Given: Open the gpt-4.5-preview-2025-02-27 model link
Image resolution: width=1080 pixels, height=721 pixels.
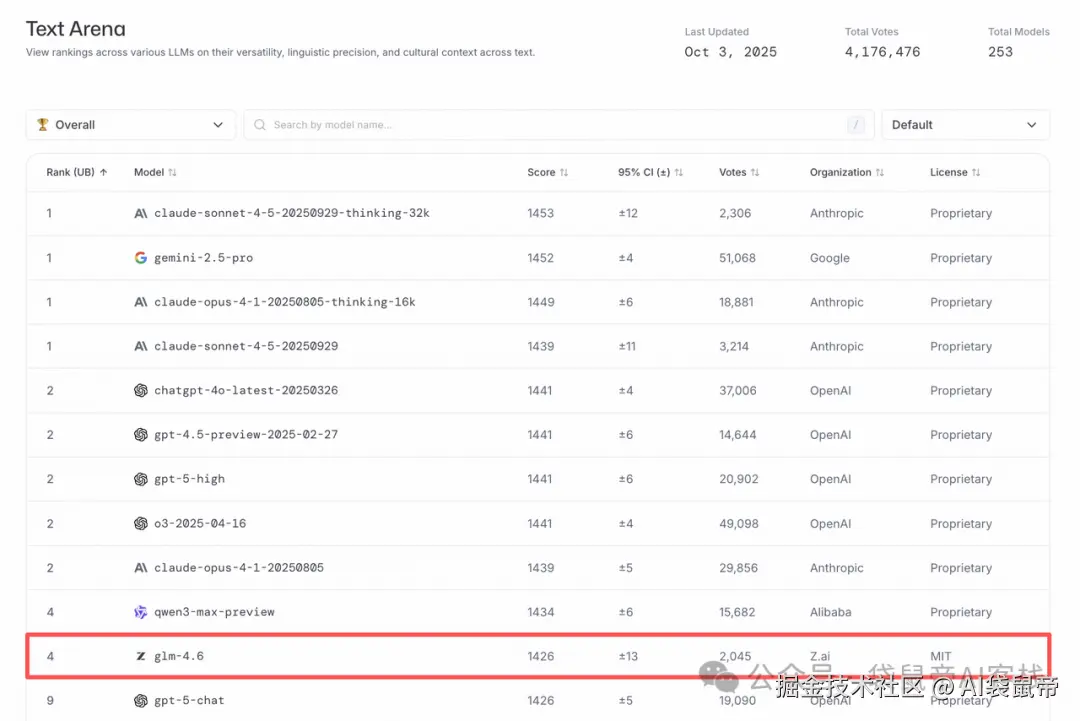Looking at the screenshot, I should point(246,435).
